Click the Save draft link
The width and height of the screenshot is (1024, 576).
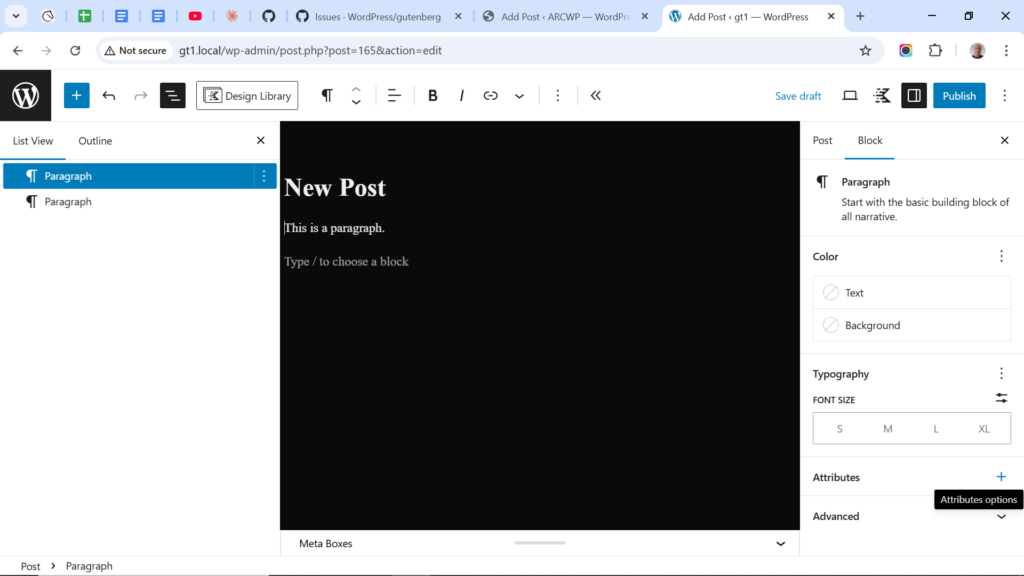pyautogui.click(x=798, y=96)
